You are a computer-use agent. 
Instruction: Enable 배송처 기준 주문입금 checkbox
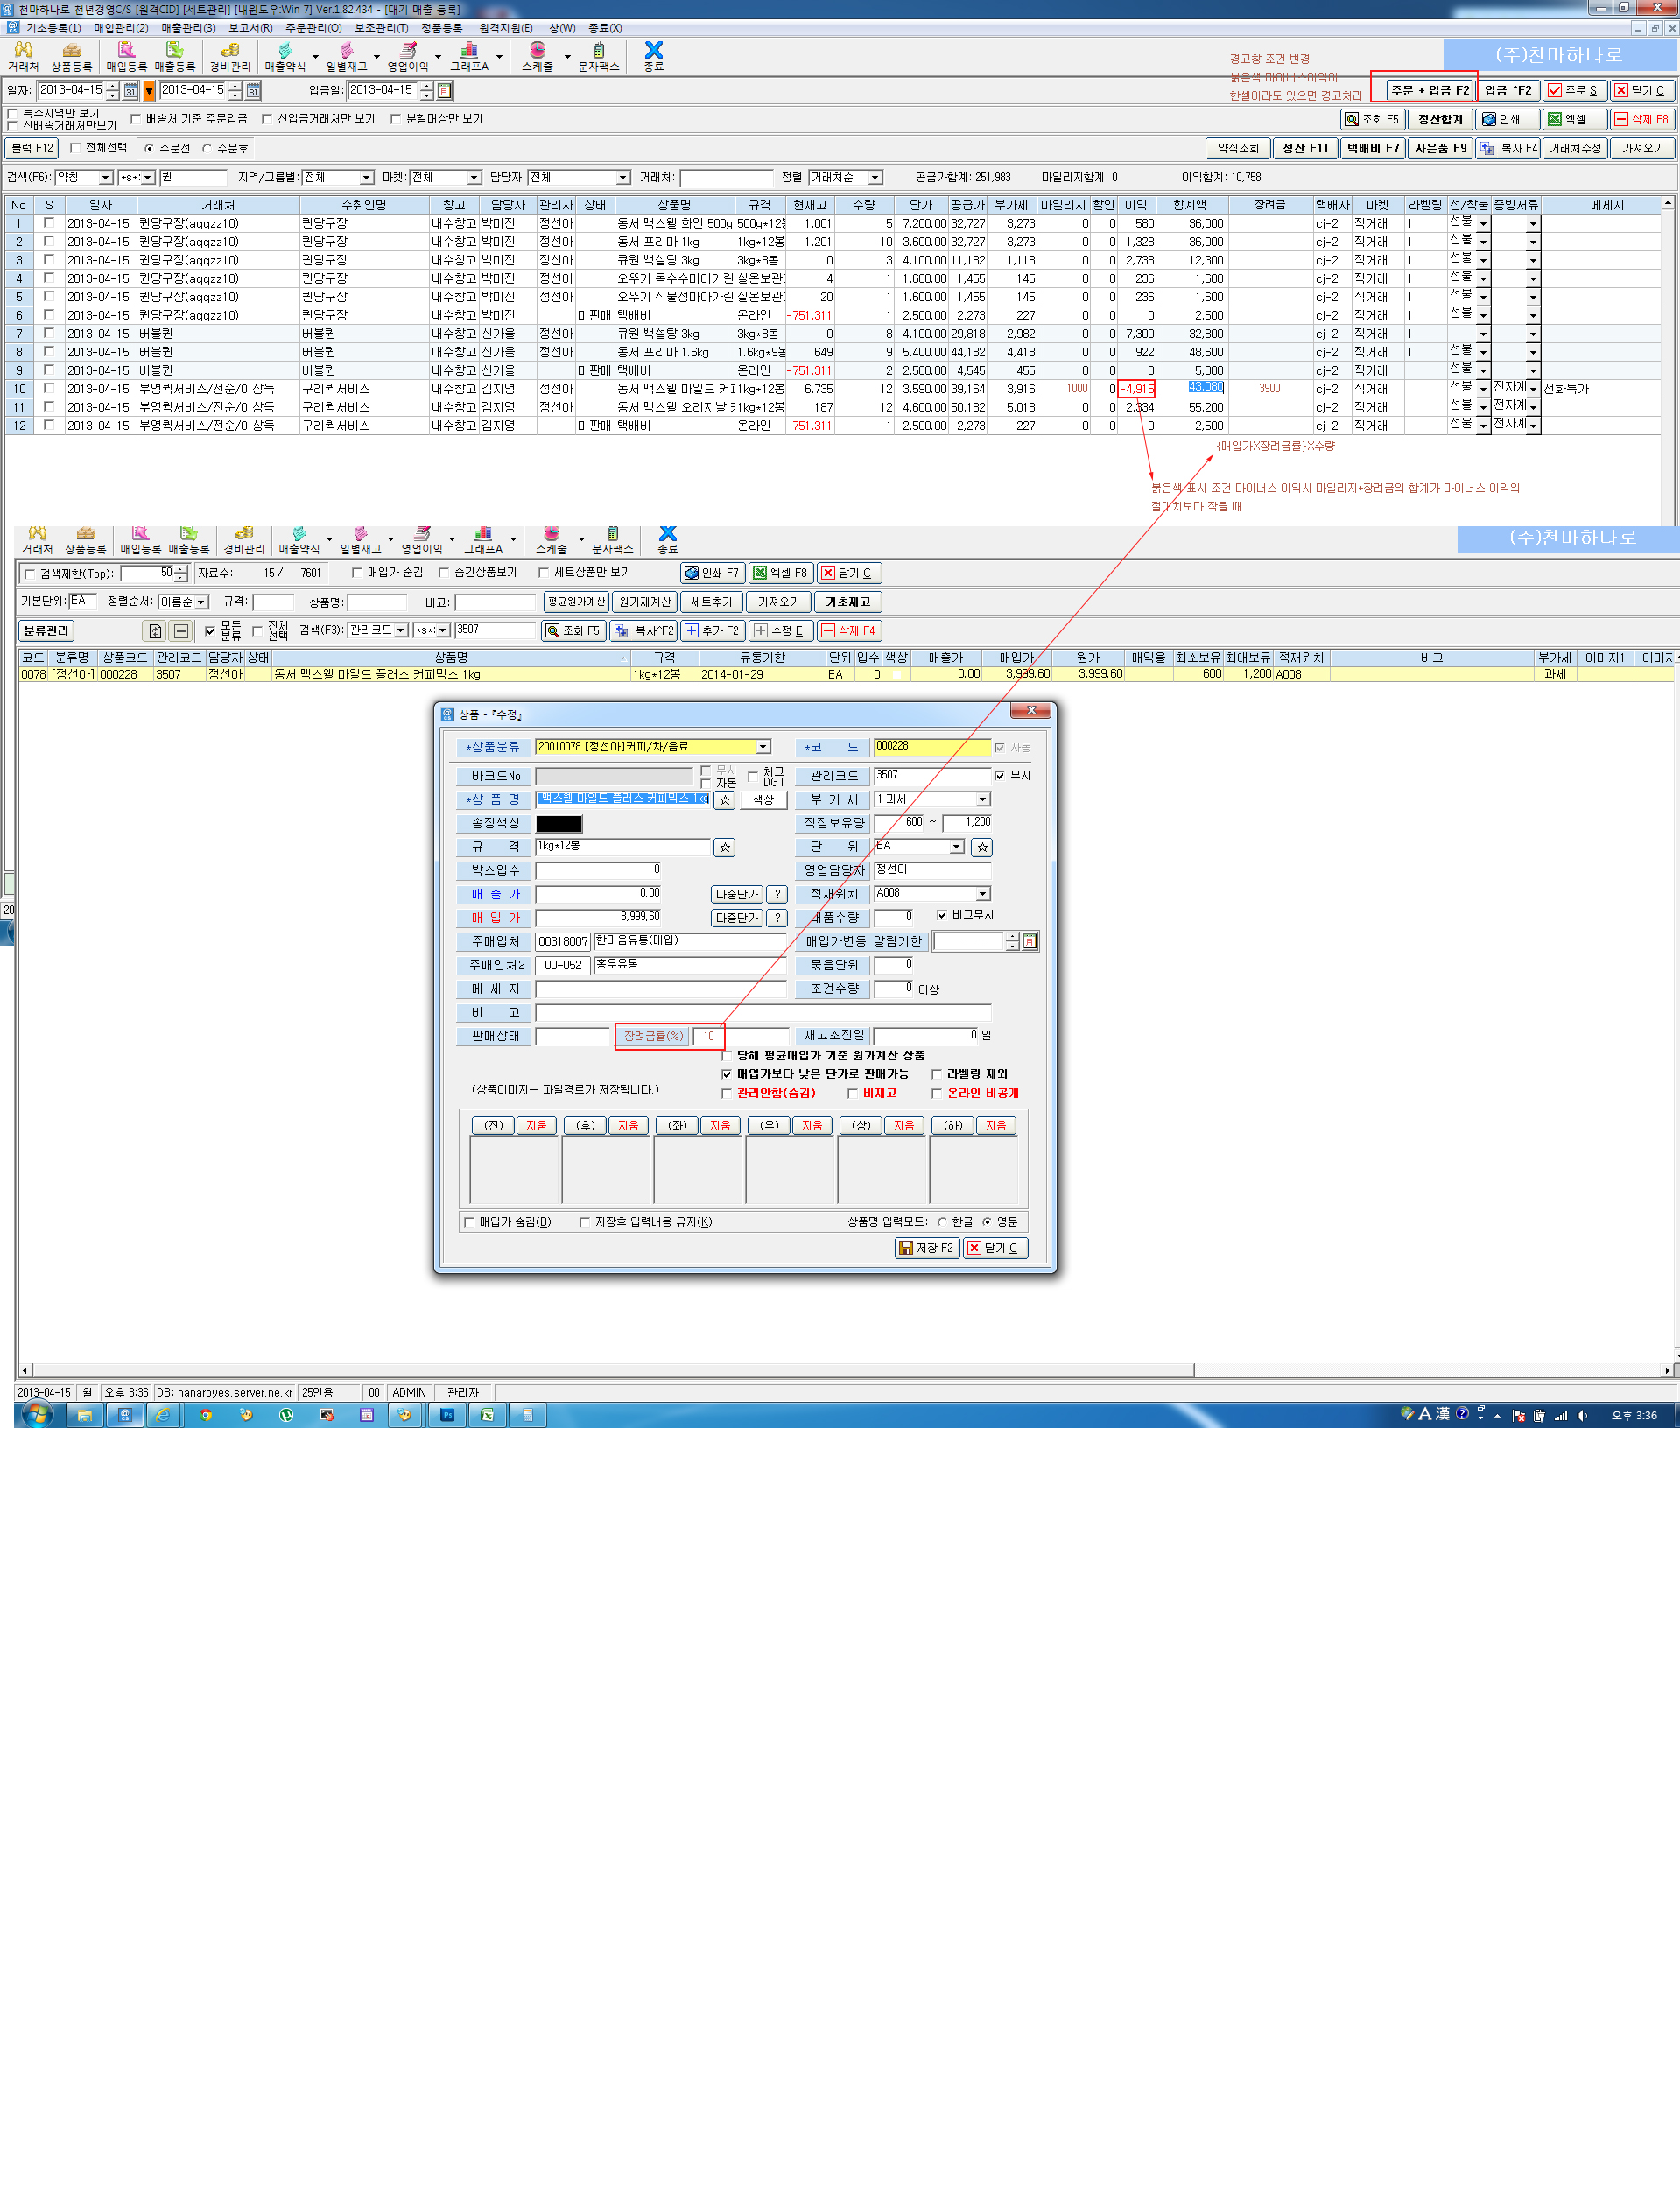coord(135,119)
